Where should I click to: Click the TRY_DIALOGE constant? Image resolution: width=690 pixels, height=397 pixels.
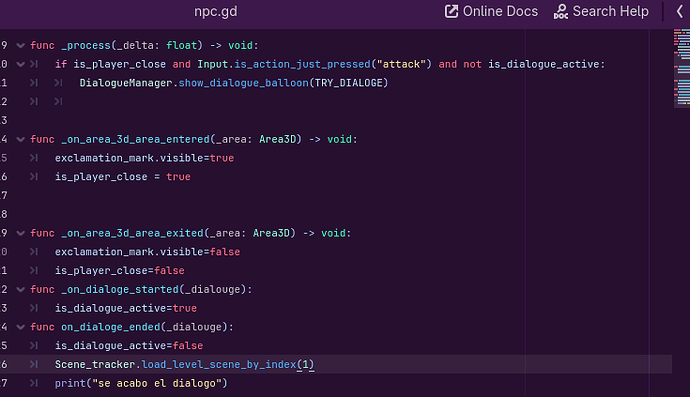tap(349, 83)
